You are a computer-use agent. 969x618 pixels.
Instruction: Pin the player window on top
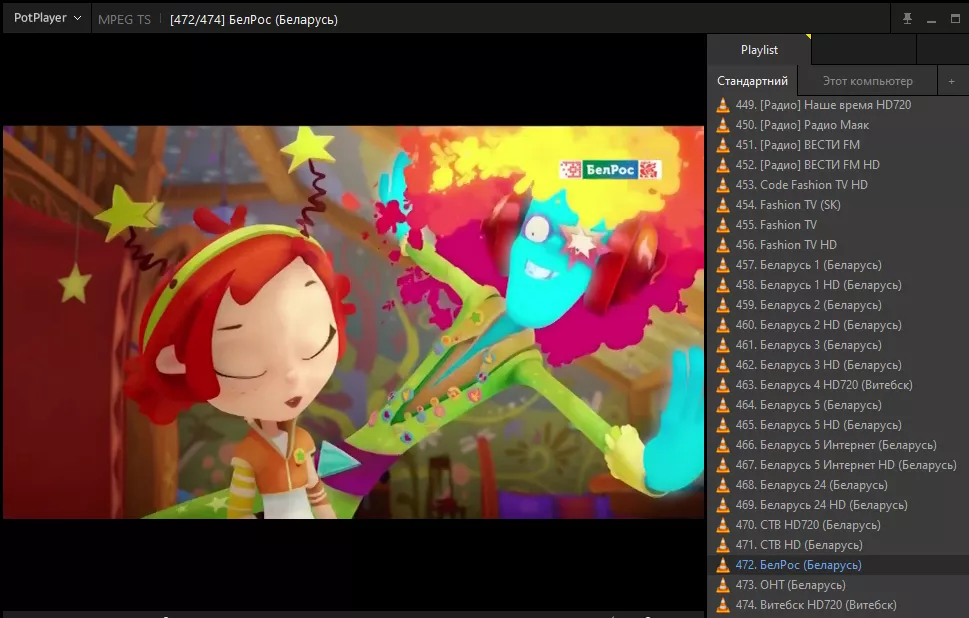coord(907,19)
